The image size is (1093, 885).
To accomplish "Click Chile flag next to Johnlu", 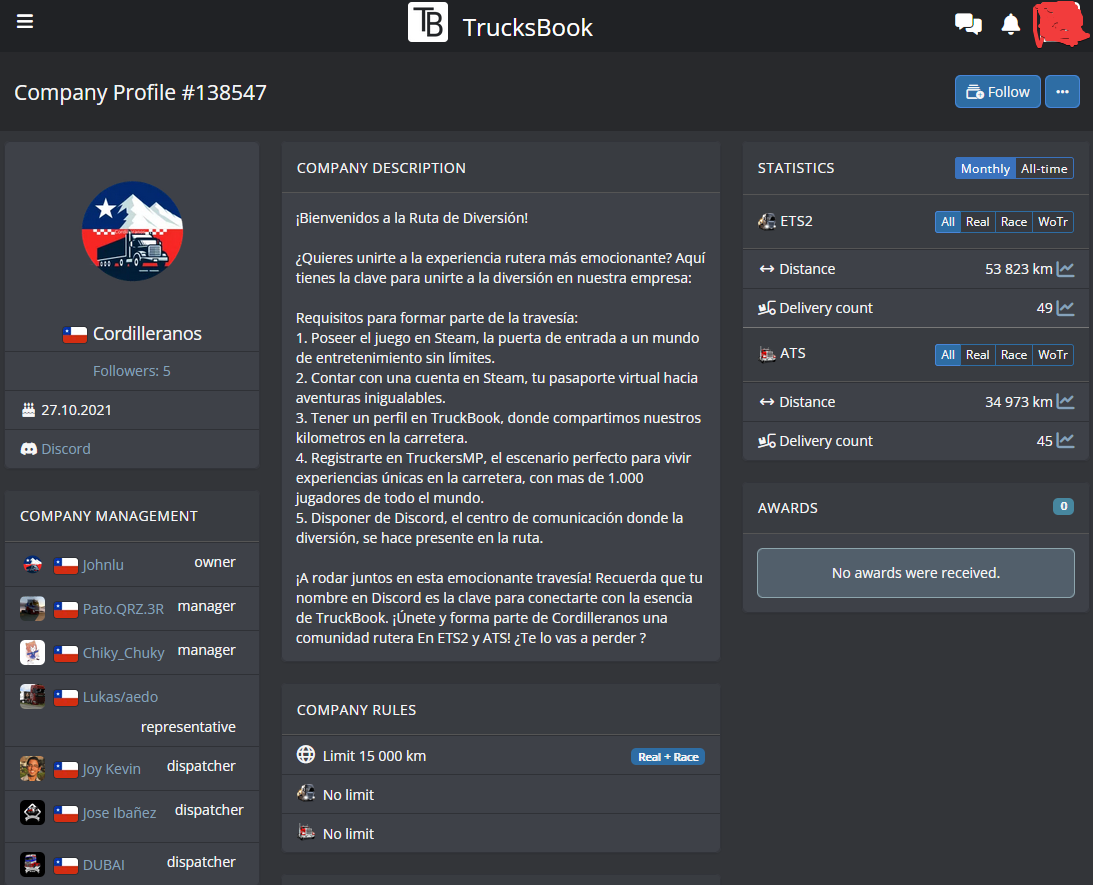I will 66,565.
